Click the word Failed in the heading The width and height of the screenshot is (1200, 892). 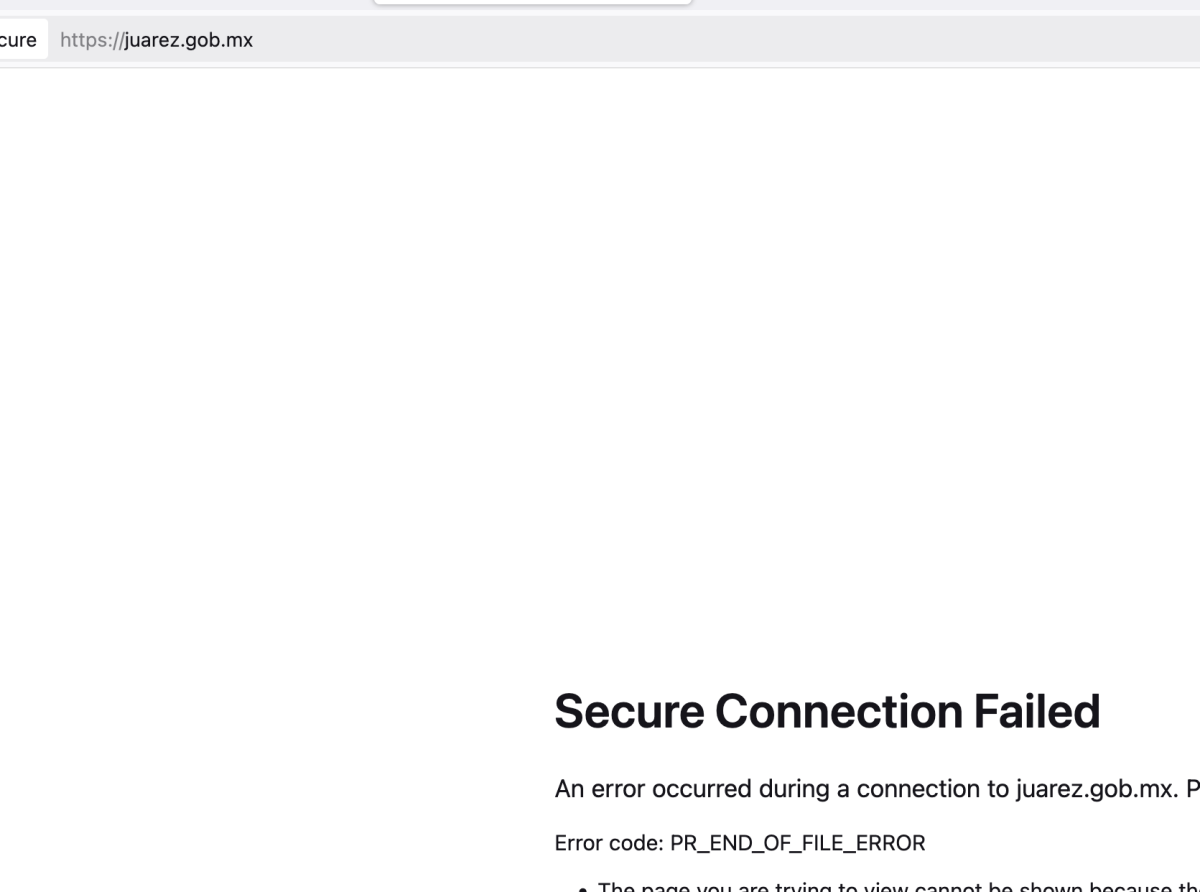pyautogui.click(x=1037, y=711)
